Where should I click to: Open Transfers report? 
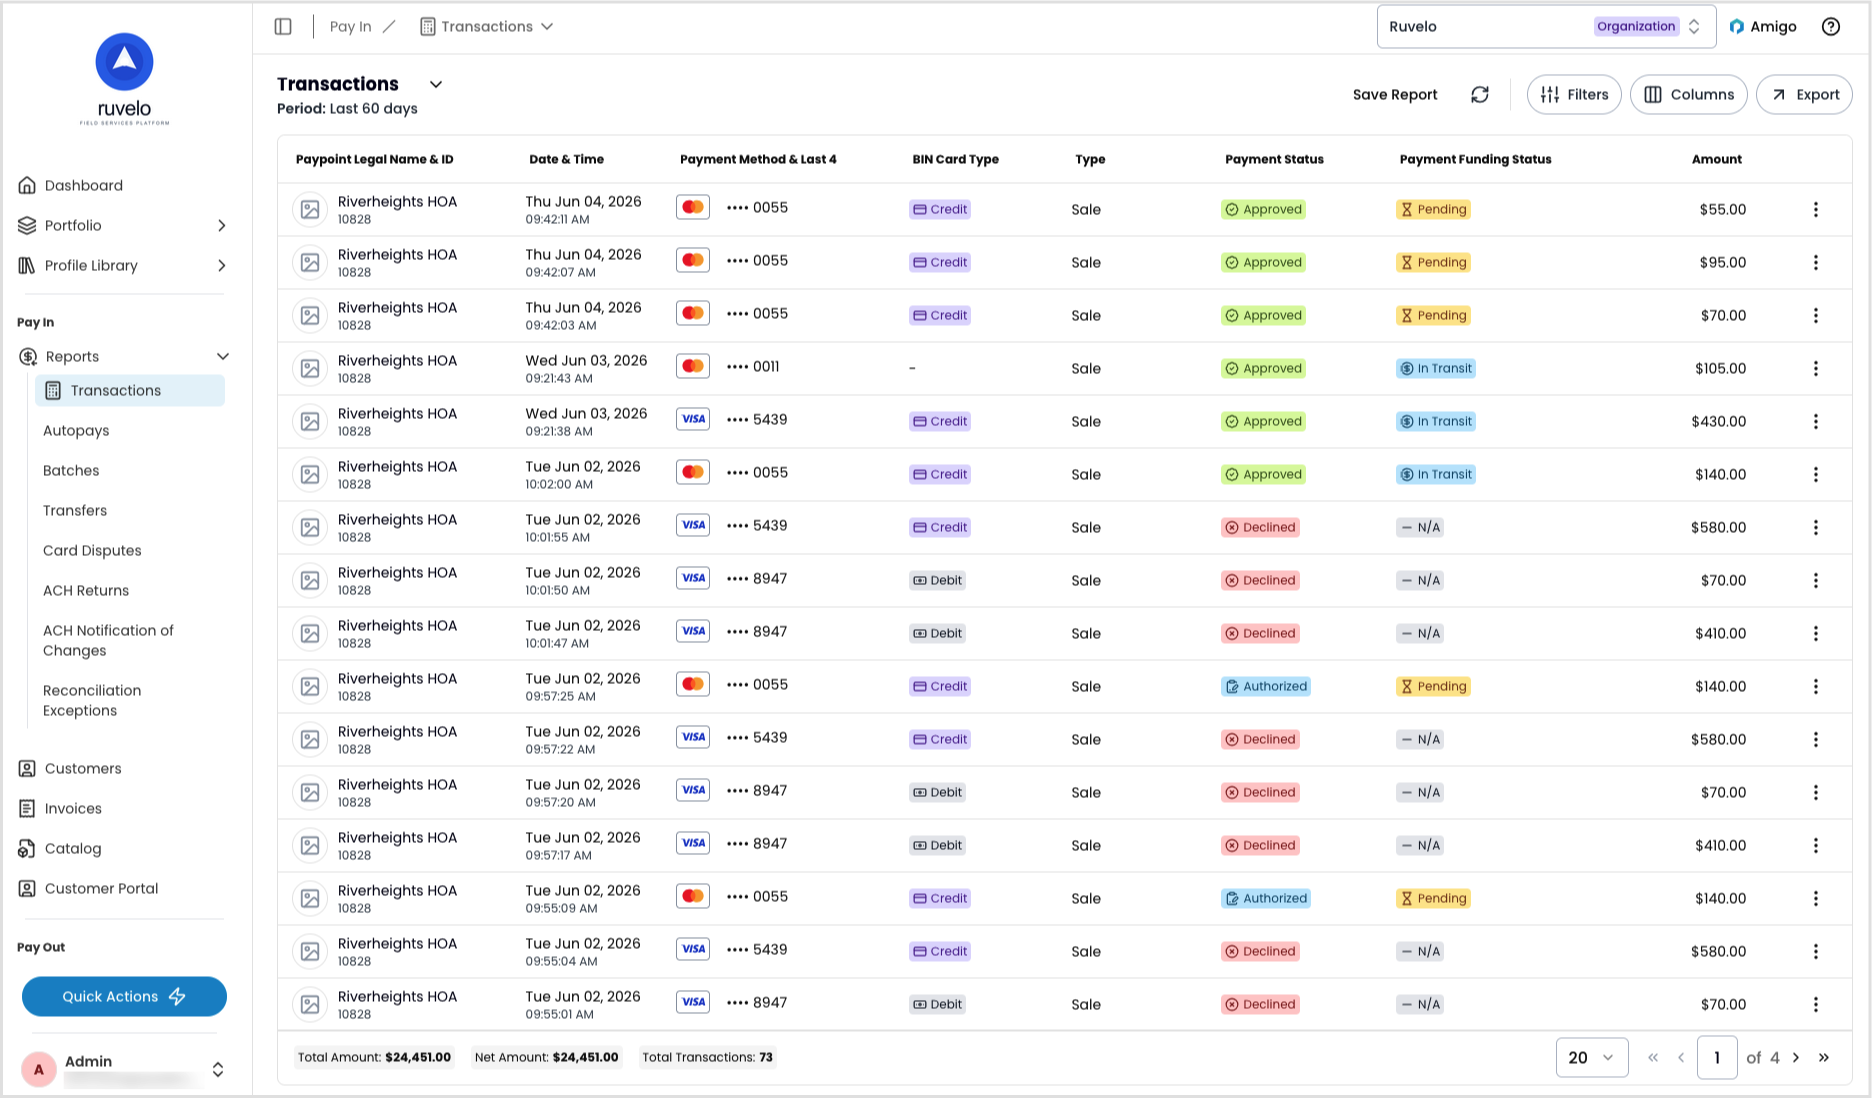click(x=75, y=511)
